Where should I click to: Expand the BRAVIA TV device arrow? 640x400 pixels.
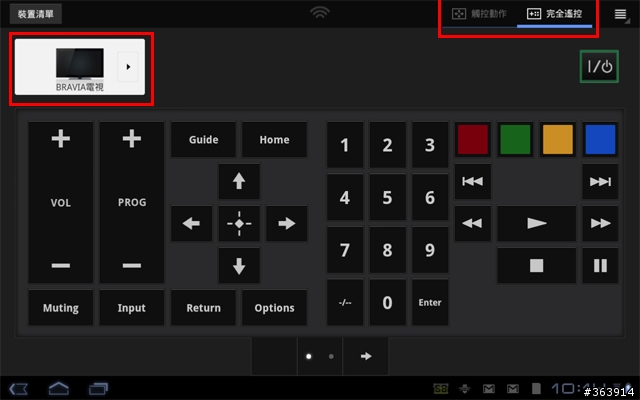tap(128, 67)
